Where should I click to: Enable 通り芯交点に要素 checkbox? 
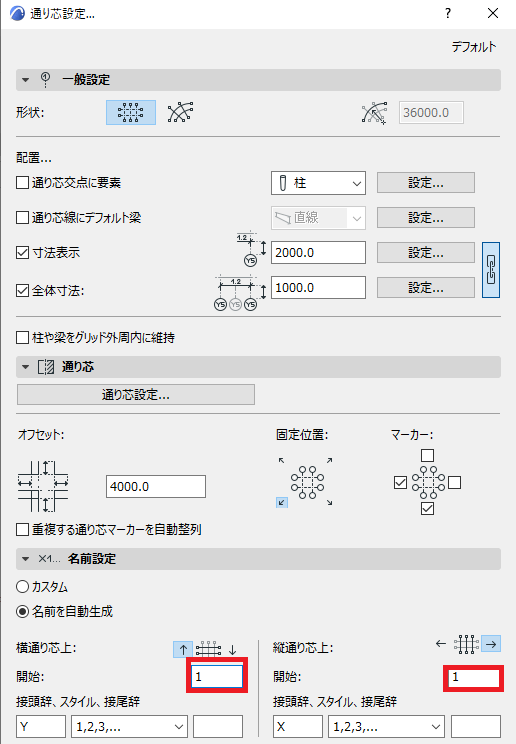pyautogui.click(x=22, y=183)
